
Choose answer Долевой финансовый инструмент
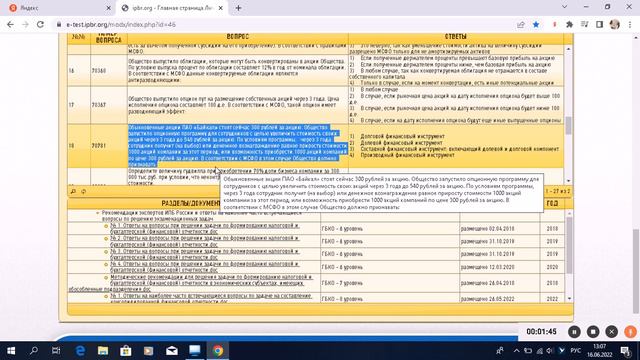coord(401,143)
